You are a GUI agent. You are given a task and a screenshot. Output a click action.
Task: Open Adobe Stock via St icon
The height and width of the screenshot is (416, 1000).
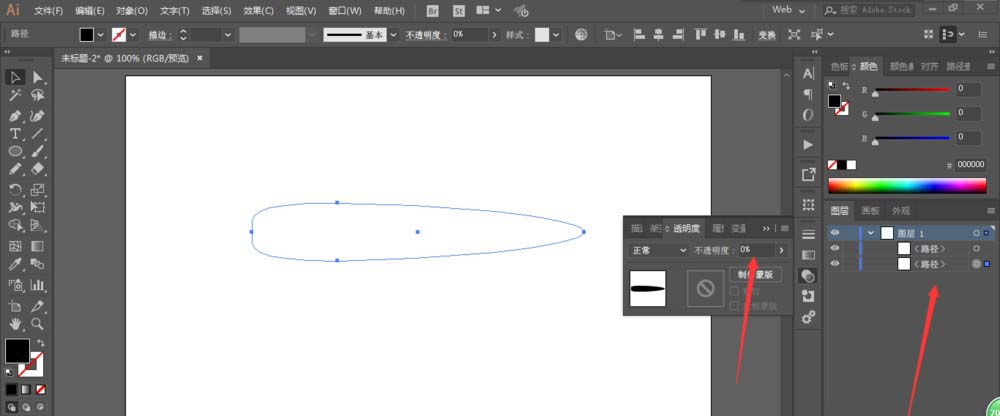point(459,11)
